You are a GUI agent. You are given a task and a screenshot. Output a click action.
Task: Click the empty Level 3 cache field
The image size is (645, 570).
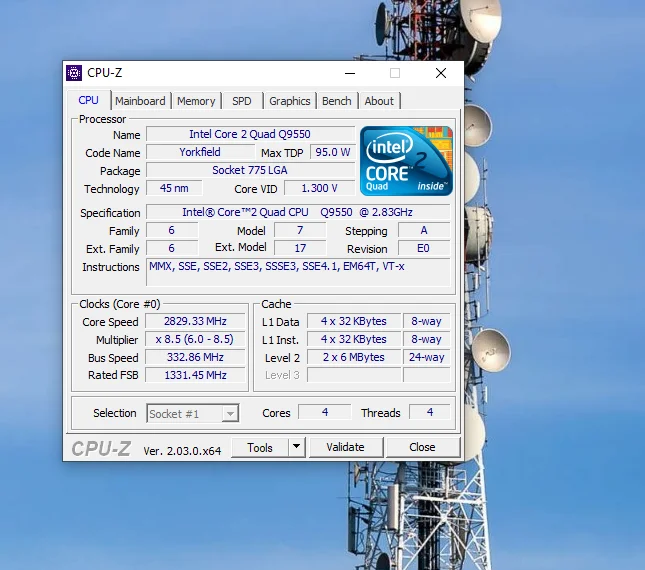click(354, 375)
